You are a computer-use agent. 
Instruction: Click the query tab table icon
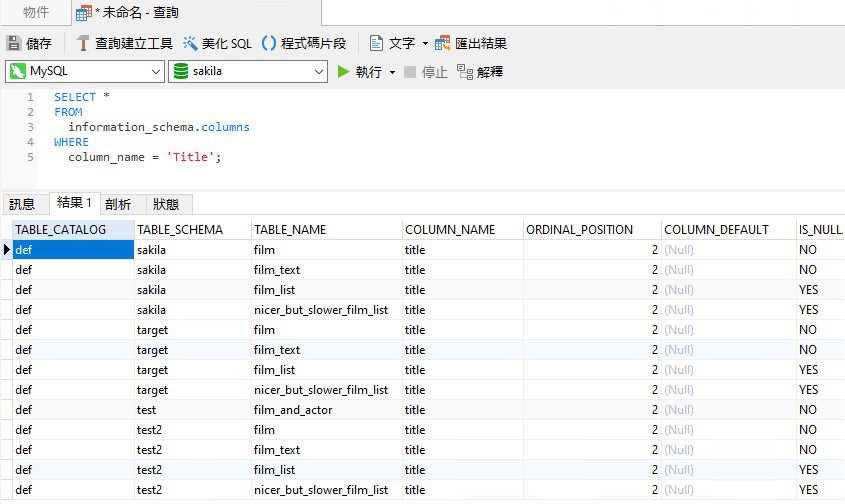tap(84, 13)
